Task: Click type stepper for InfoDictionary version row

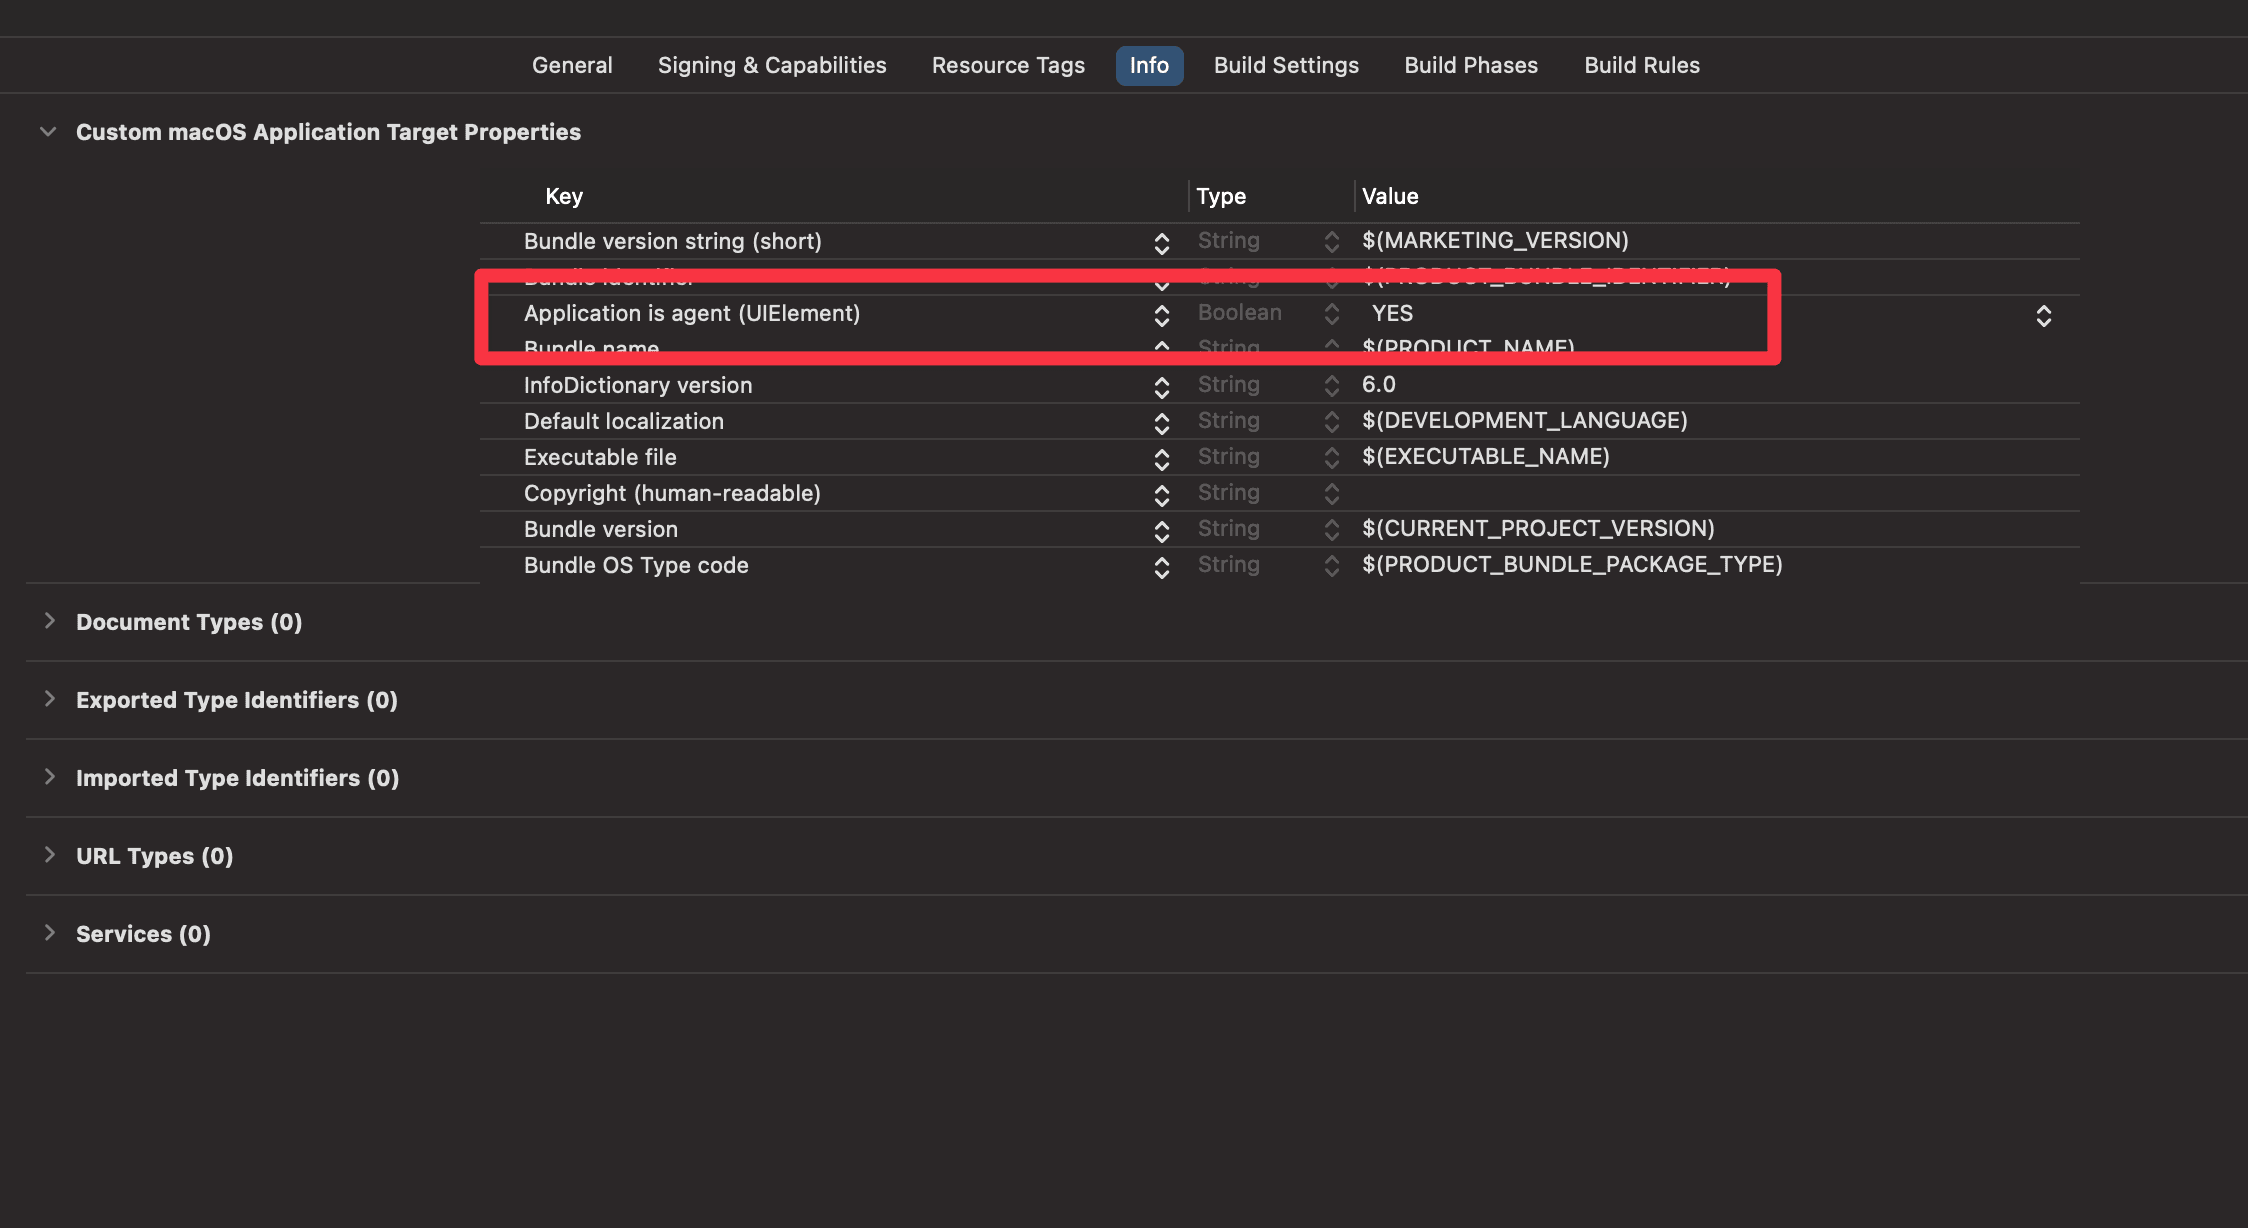Action: pyautogui.click(x=1331, y=386)
